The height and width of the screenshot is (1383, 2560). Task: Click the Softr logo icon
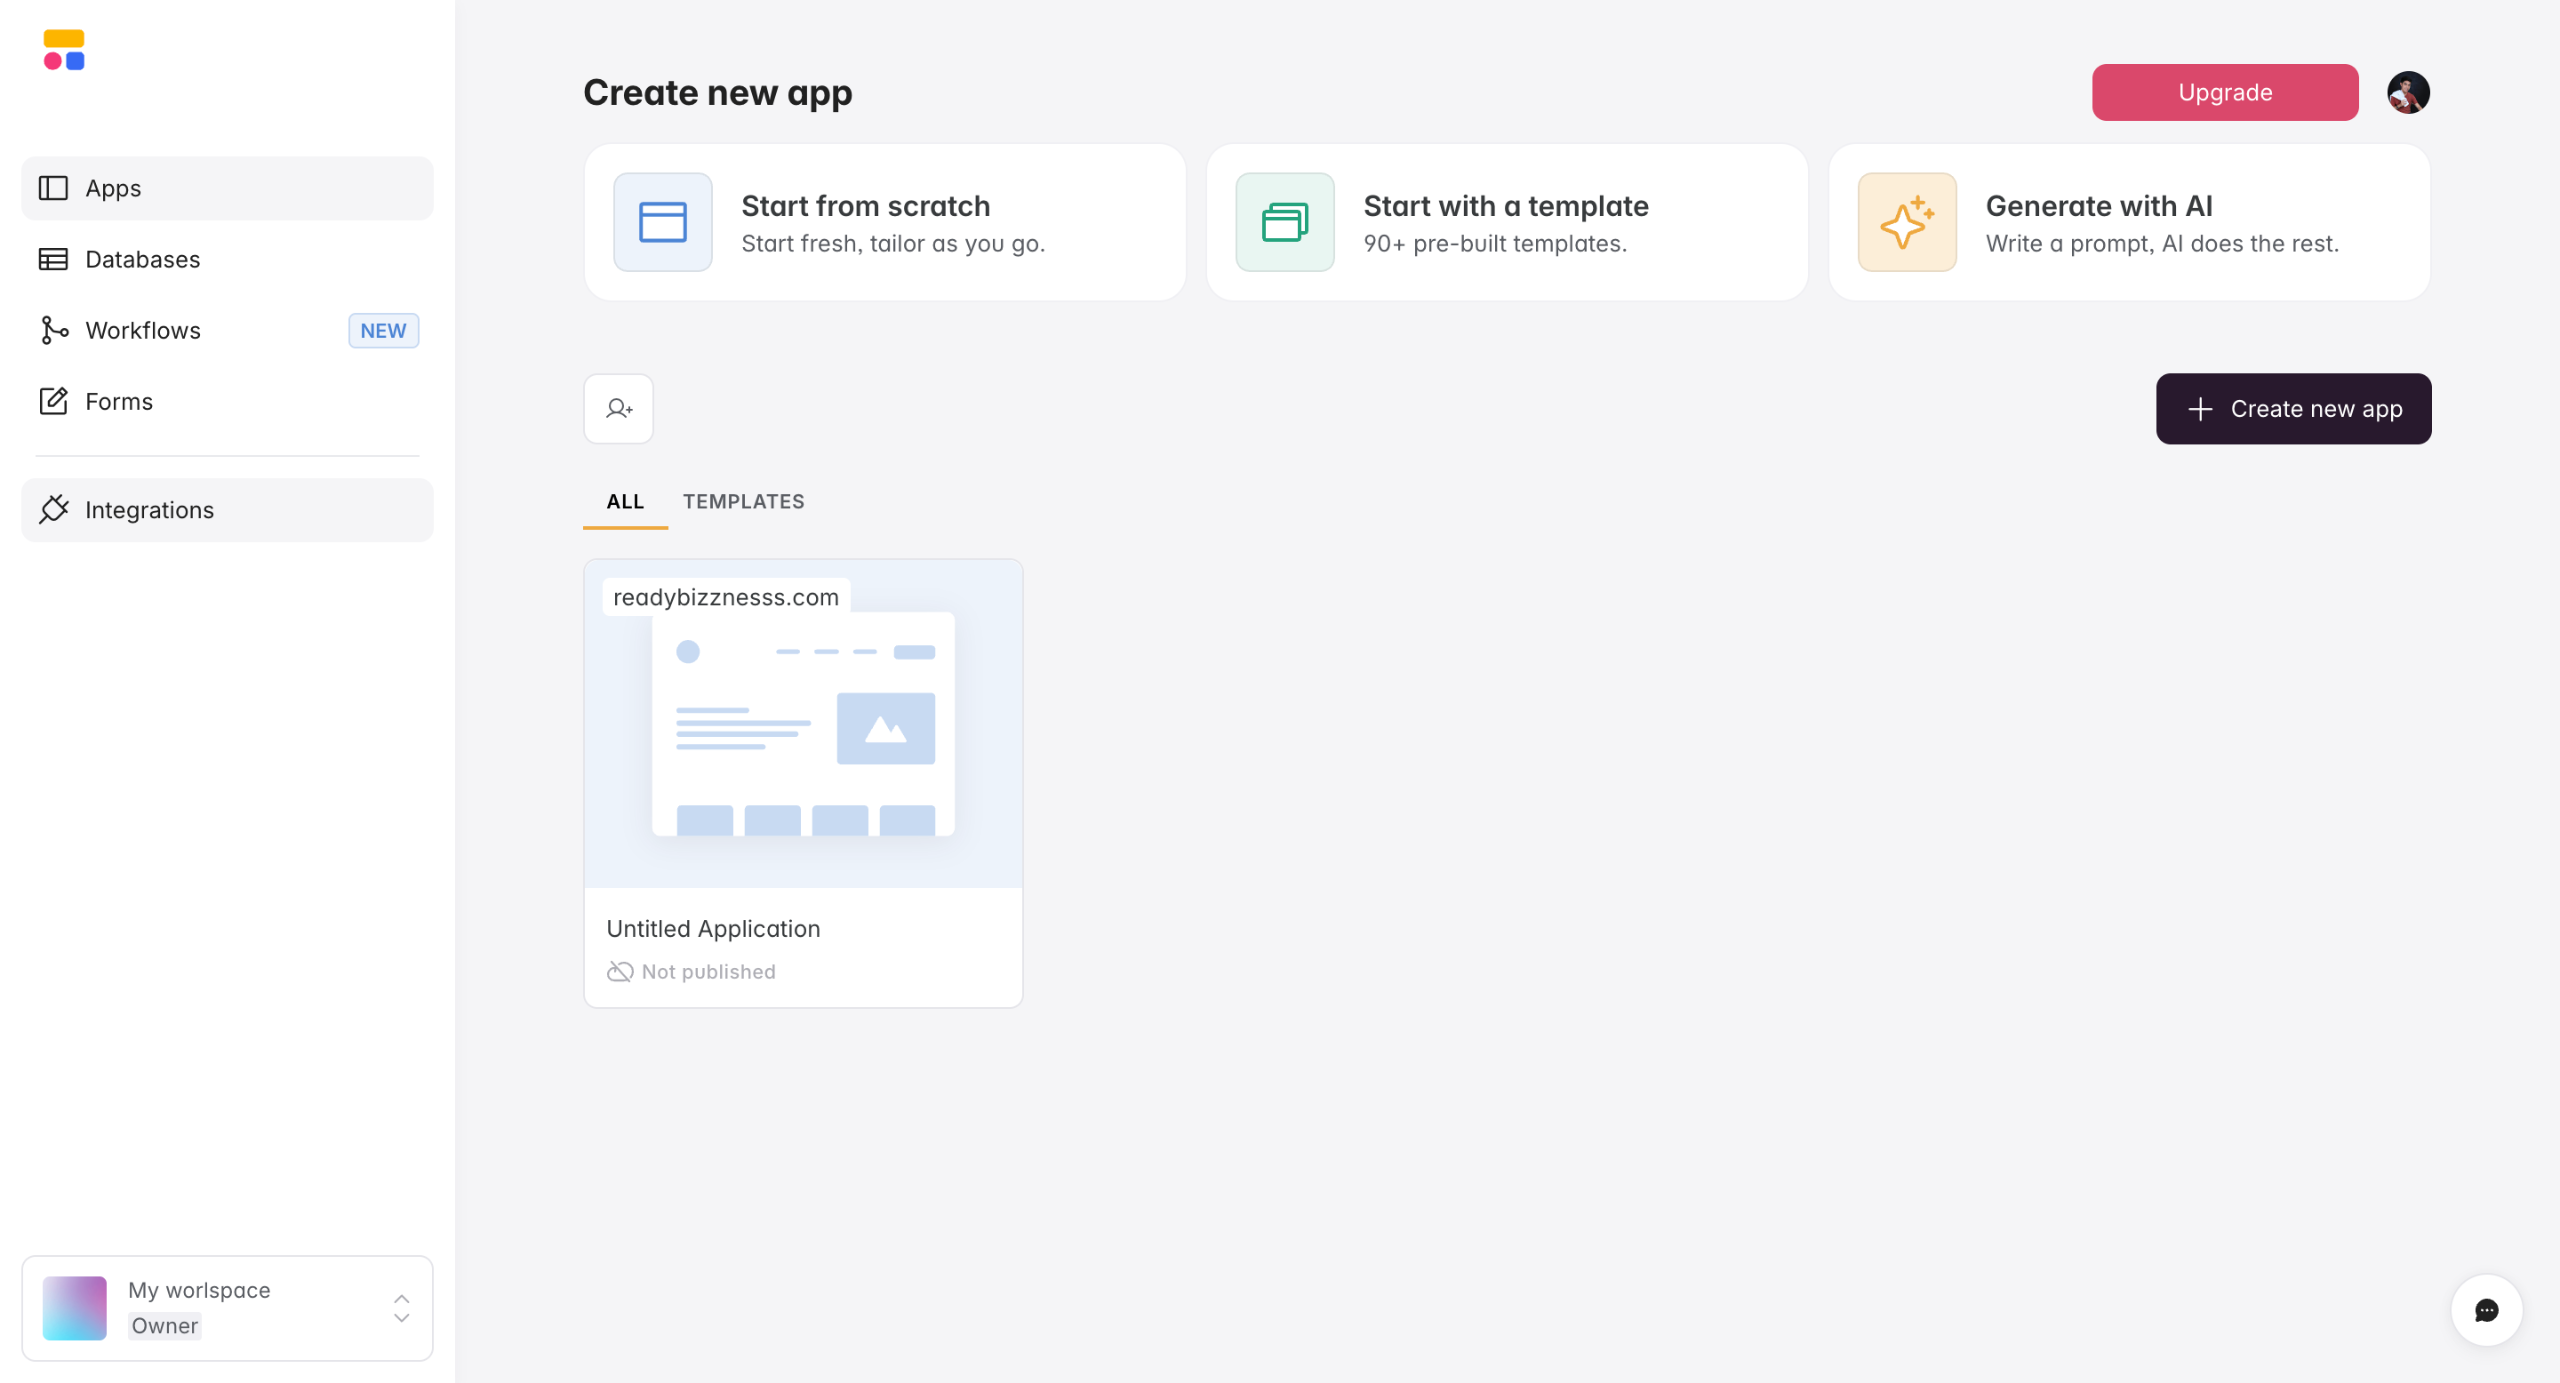click(x=64, y=50)
